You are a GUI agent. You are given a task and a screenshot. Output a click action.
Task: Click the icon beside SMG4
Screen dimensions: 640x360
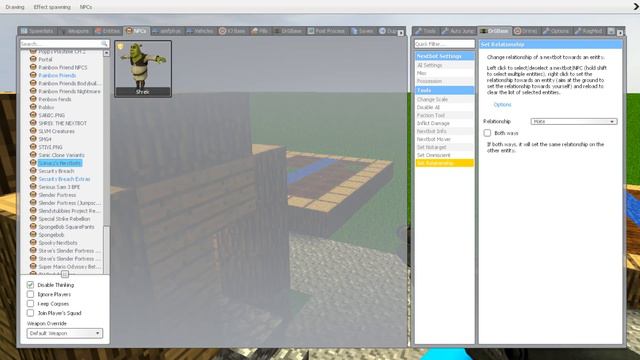point(33,139)
